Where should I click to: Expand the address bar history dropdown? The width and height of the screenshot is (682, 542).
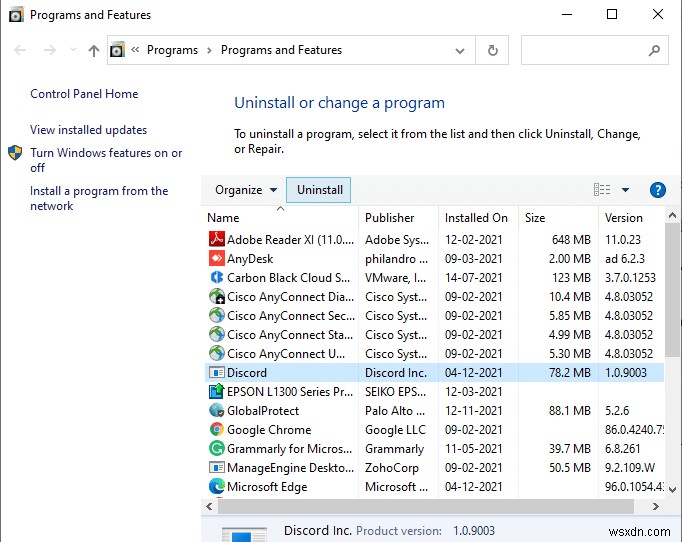[x=459, y=51]
